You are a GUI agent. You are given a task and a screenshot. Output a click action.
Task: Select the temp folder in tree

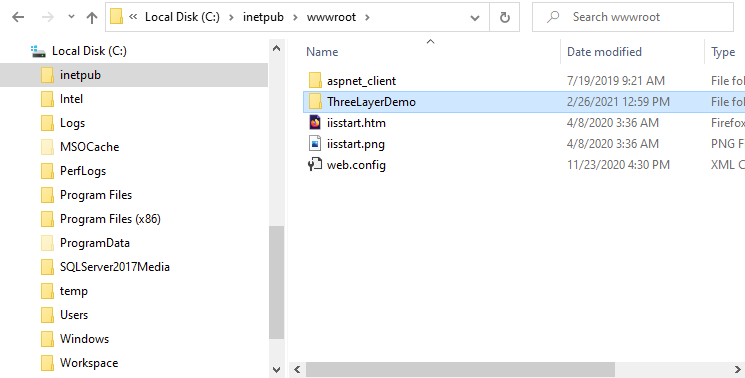coord(74,291)
